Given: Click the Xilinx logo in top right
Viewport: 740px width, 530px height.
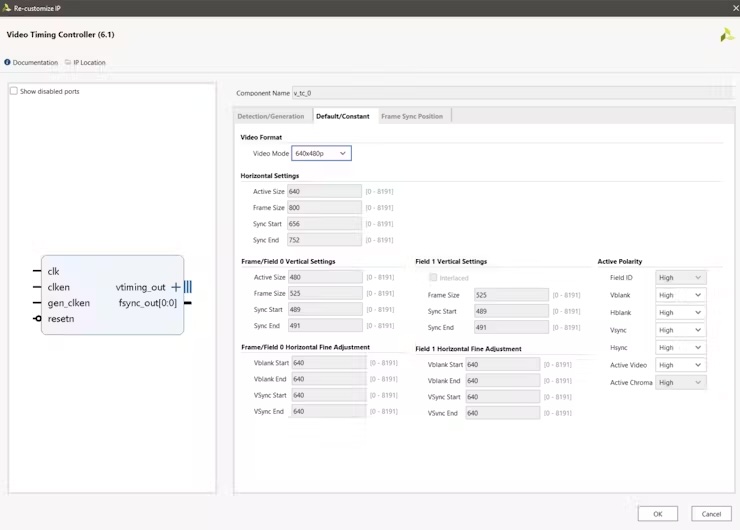Looking at the screenshot, I should tap(726, 35).
